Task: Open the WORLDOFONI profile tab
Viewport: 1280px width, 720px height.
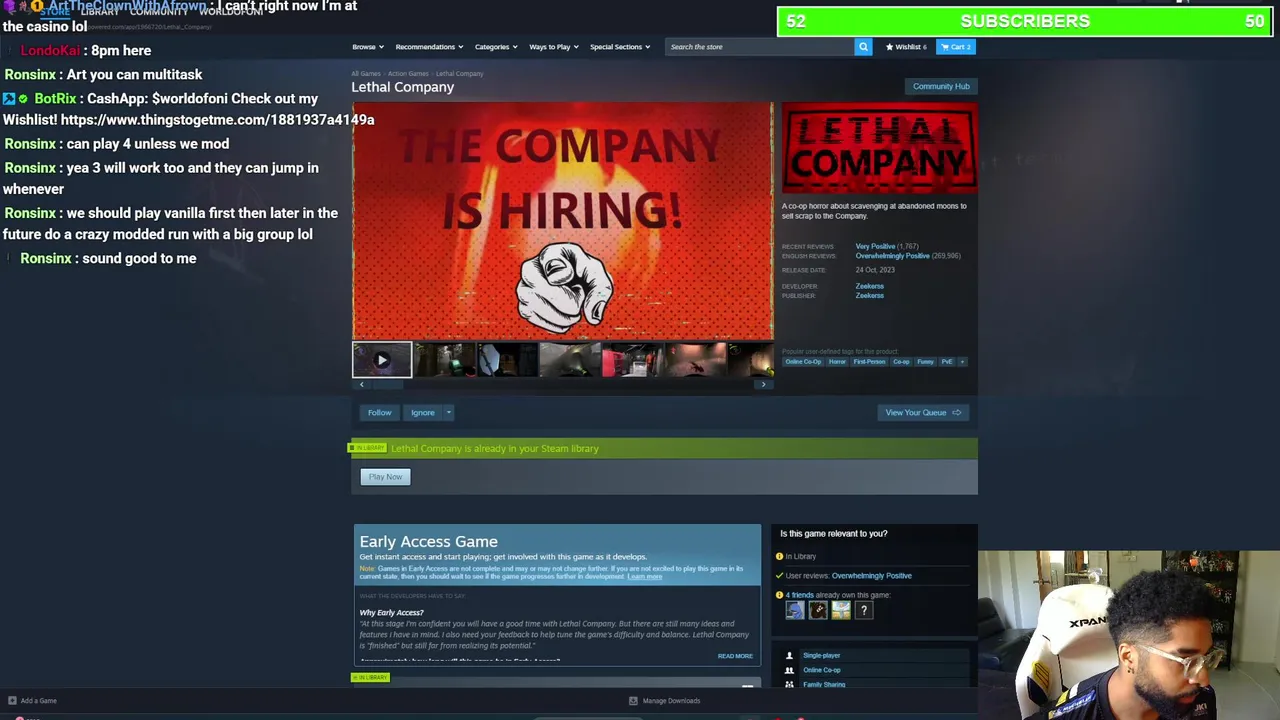Action: point(231,12)
